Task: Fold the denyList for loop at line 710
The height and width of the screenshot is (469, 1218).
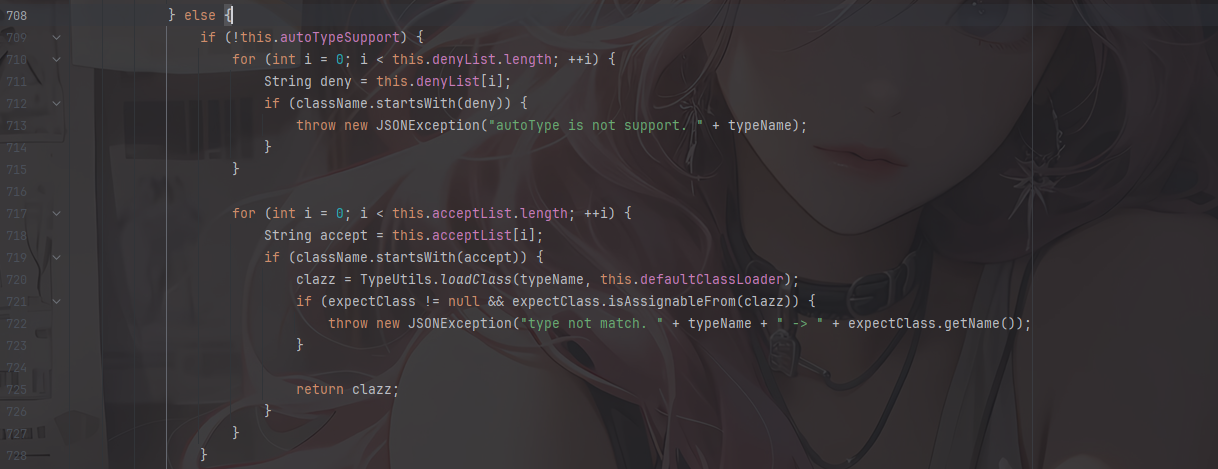Action: (56, 60)
